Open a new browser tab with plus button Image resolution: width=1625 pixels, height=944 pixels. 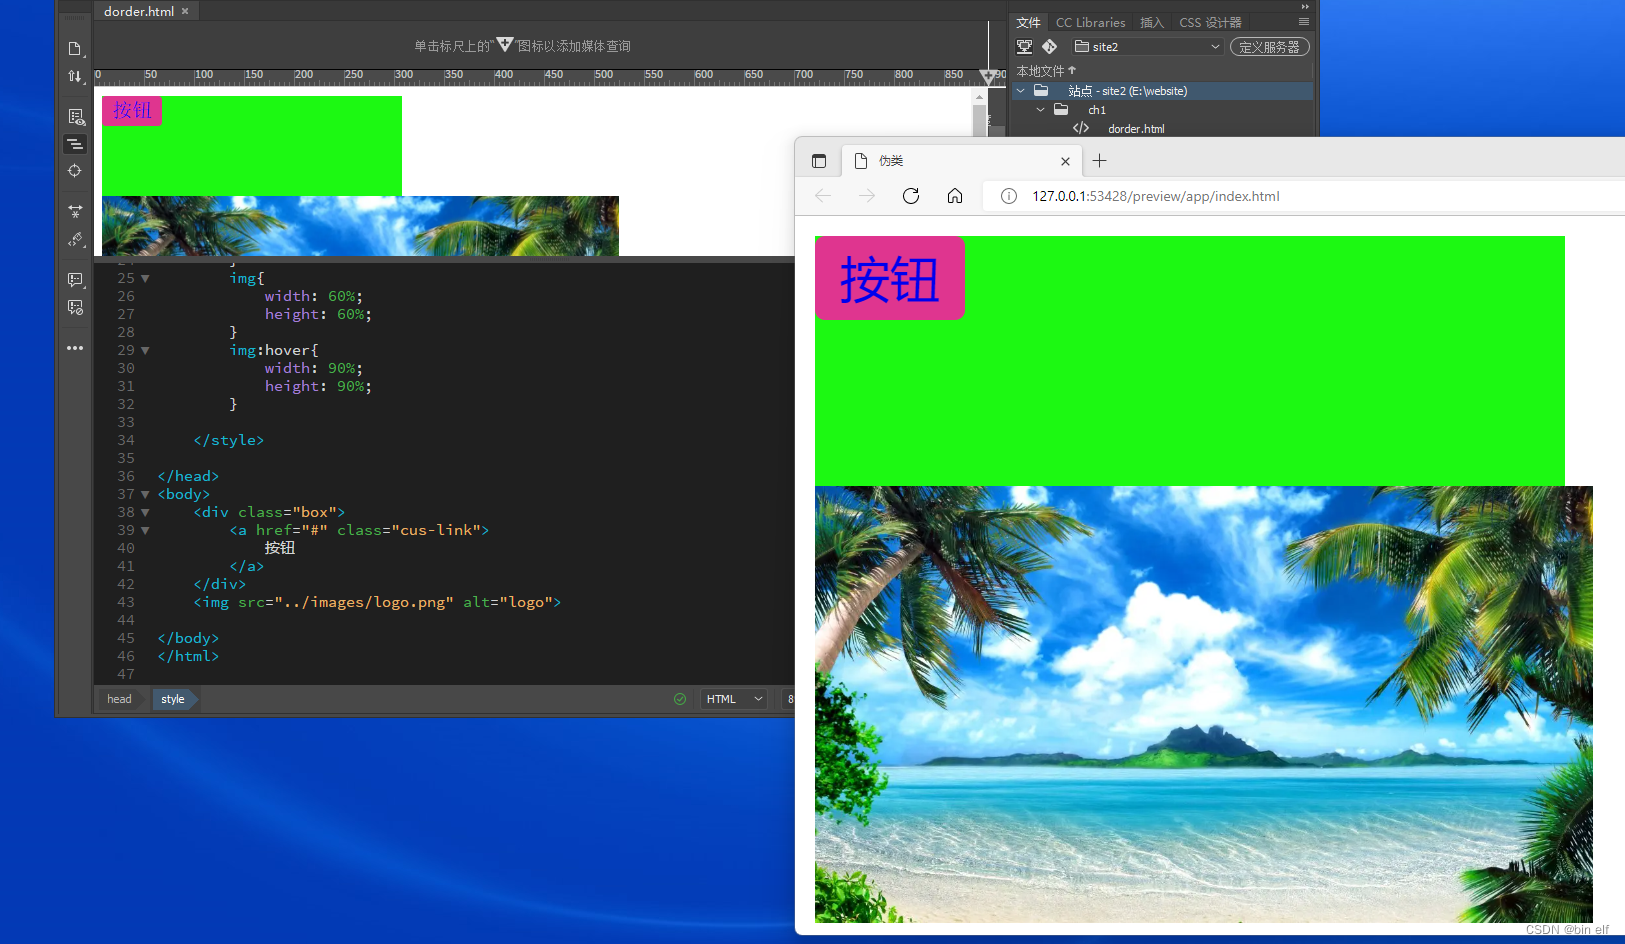point(1100,160)
